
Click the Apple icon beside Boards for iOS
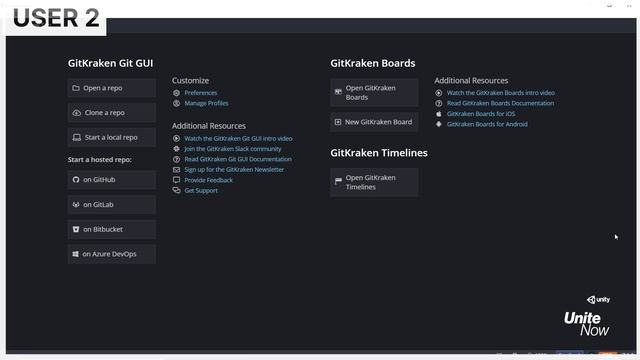[x=439, y=114]
